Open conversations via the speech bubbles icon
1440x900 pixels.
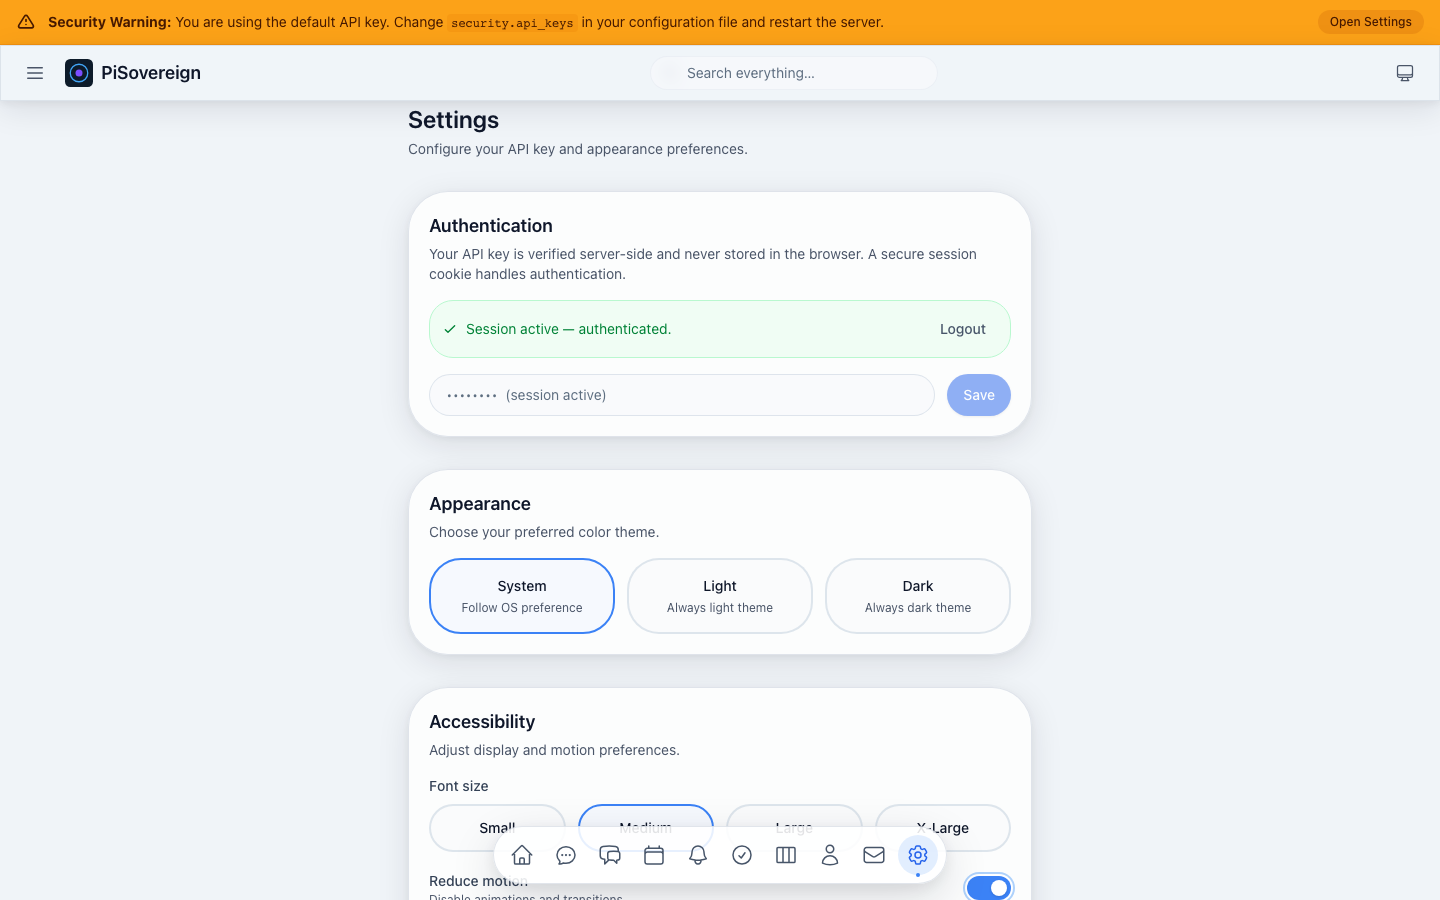tap(610, 855)
